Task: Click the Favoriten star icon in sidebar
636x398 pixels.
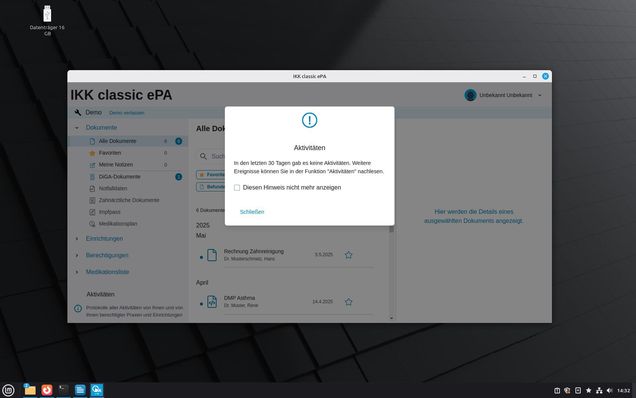Action: click(92, 153)
